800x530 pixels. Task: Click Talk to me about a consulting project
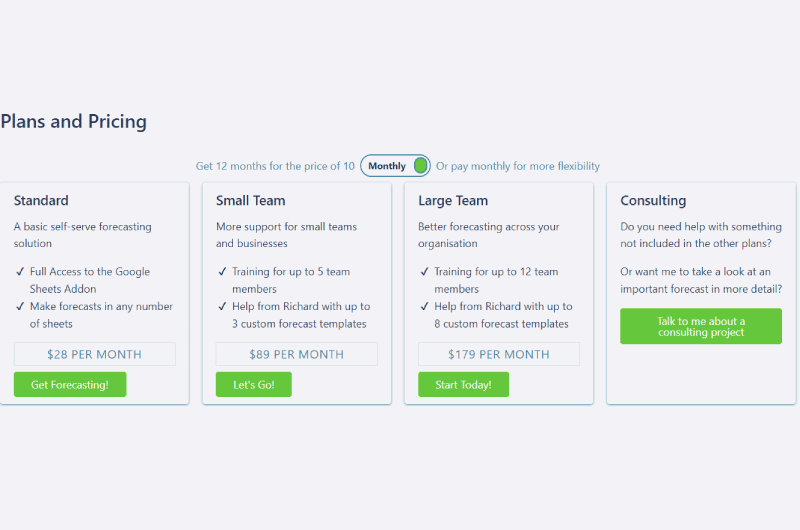(701, 326)
